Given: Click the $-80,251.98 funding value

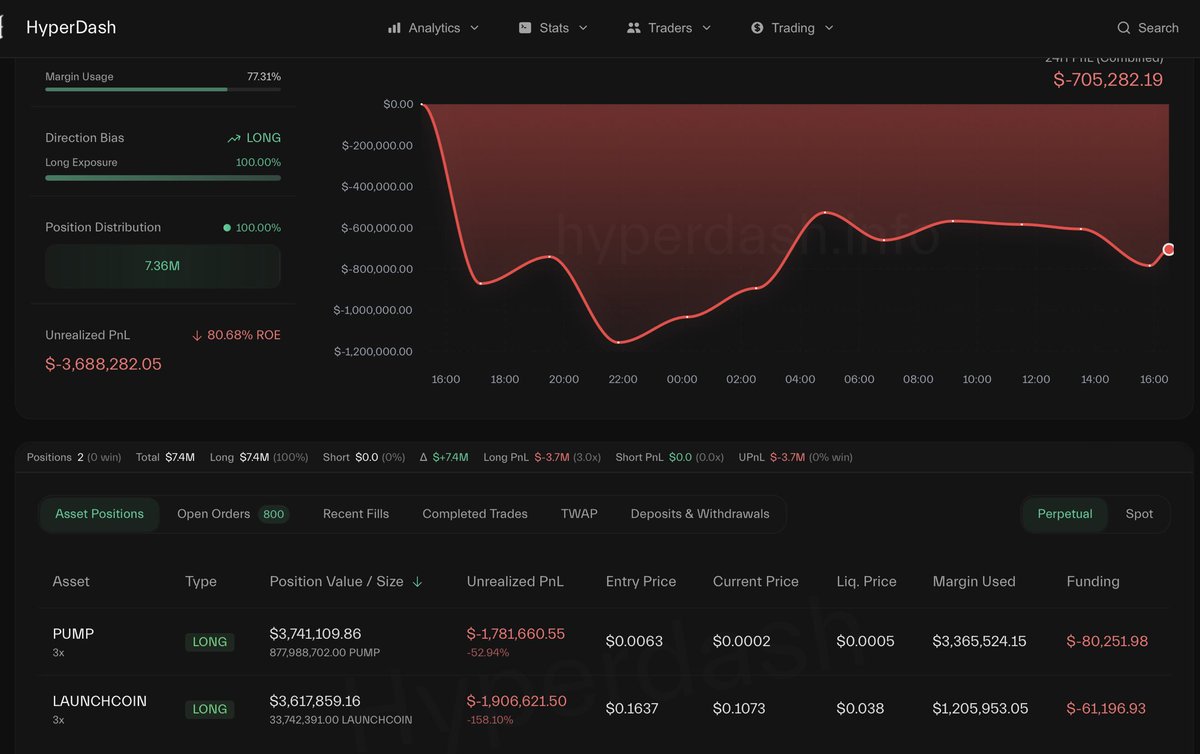Looking at the screenshot, I should click(1107, 641).
